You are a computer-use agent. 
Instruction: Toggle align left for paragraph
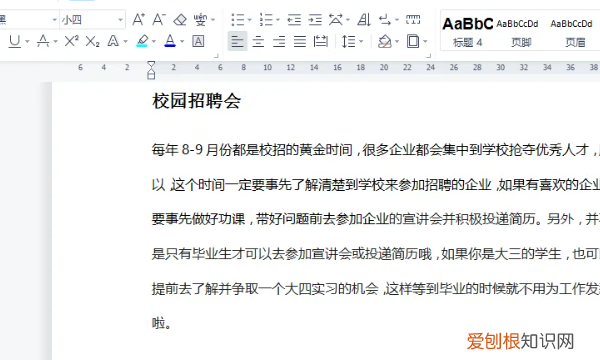pyautogui.click(x=237, y=41)
